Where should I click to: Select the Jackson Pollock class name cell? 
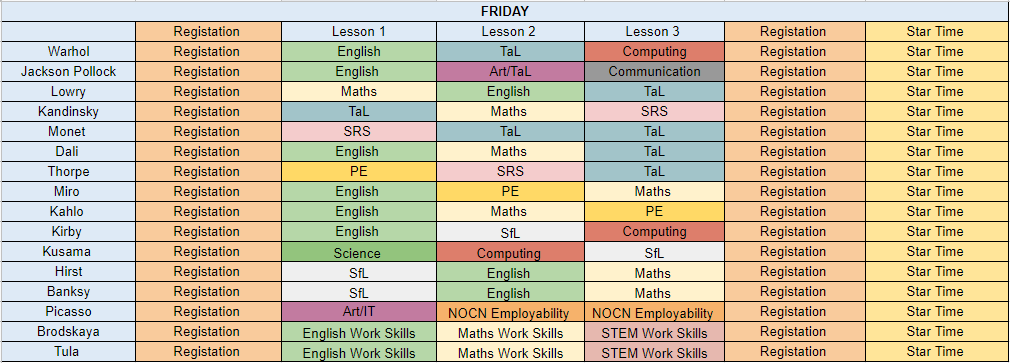[68, 71]
